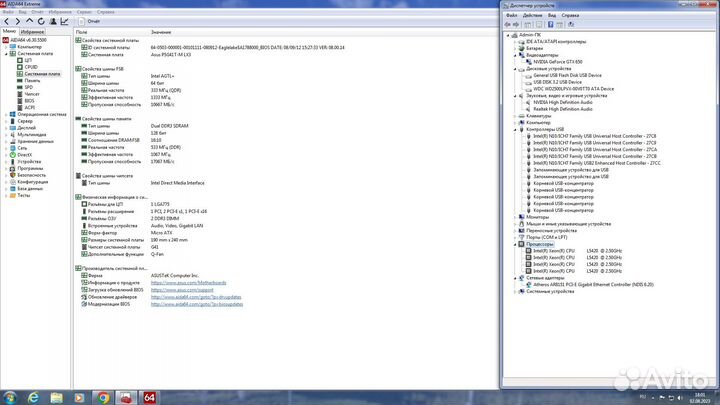The height and width of the screenshot is (405, 720).
Task: Select the DirectX node in the AIDA64 tree
Action: tap(25, 155)
